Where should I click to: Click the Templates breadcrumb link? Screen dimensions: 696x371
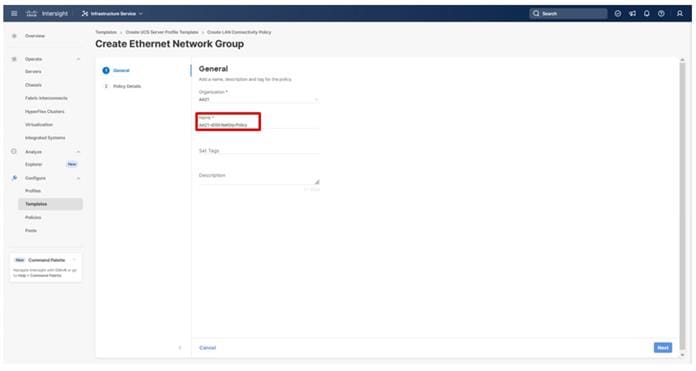coord(106,32)
